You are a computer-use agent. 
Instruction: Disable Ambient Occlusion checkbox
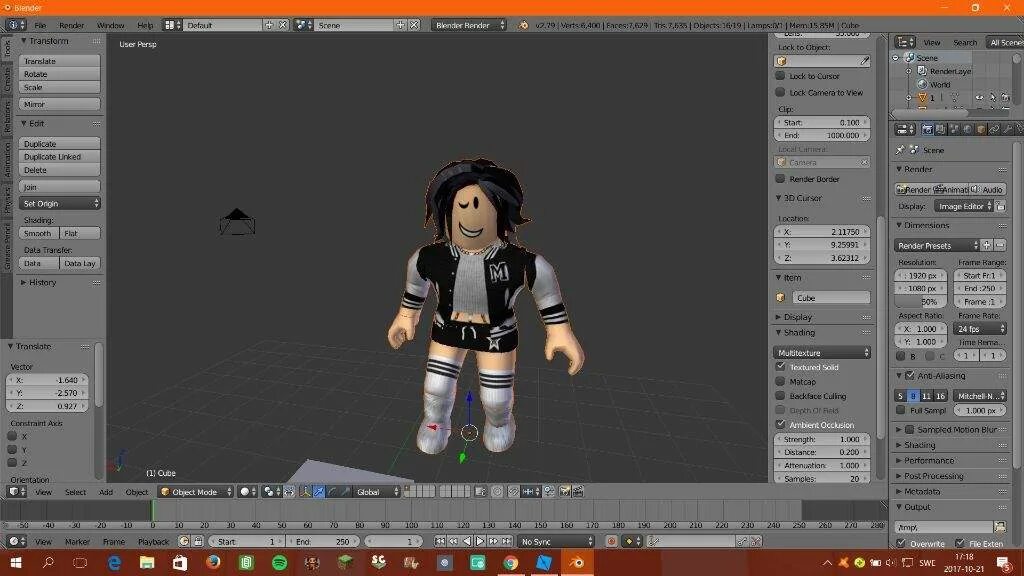click(780, 424)
